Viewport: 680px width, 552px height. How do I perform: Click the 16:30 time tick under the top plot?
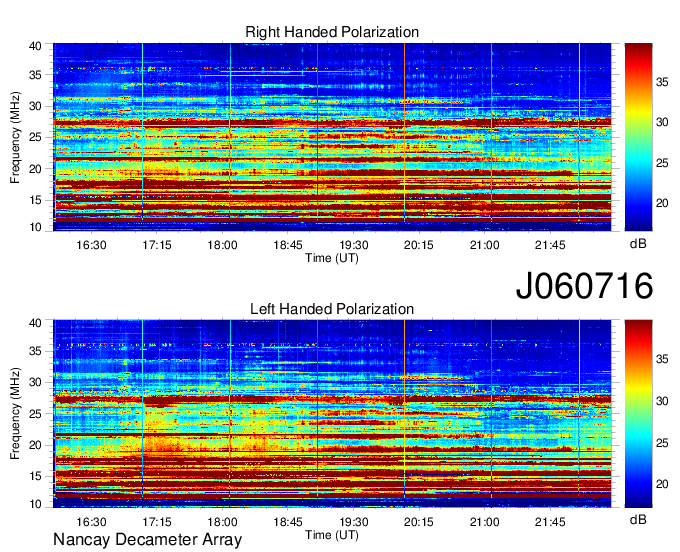pos(91,245)
